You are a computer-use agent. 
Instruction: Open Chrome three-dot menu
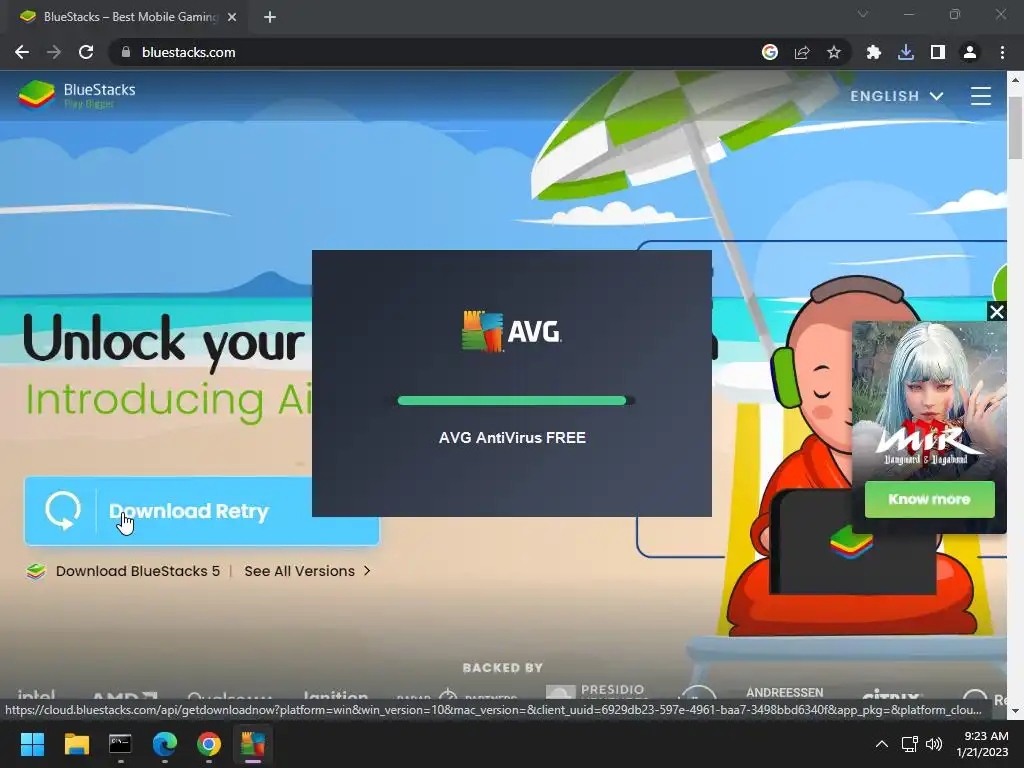coord(1002,52)
